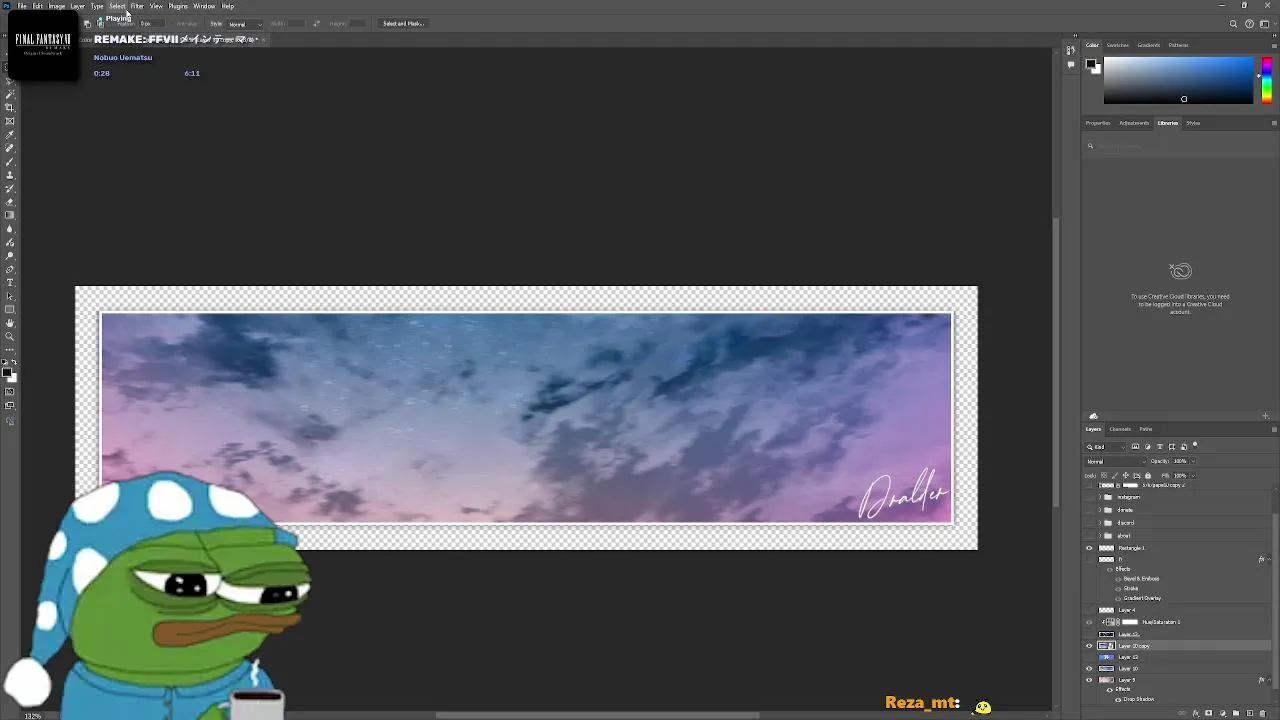Select the Horizontal Type tool
This screenshot has height=720, width=1280.
click(x=10, y=282)
